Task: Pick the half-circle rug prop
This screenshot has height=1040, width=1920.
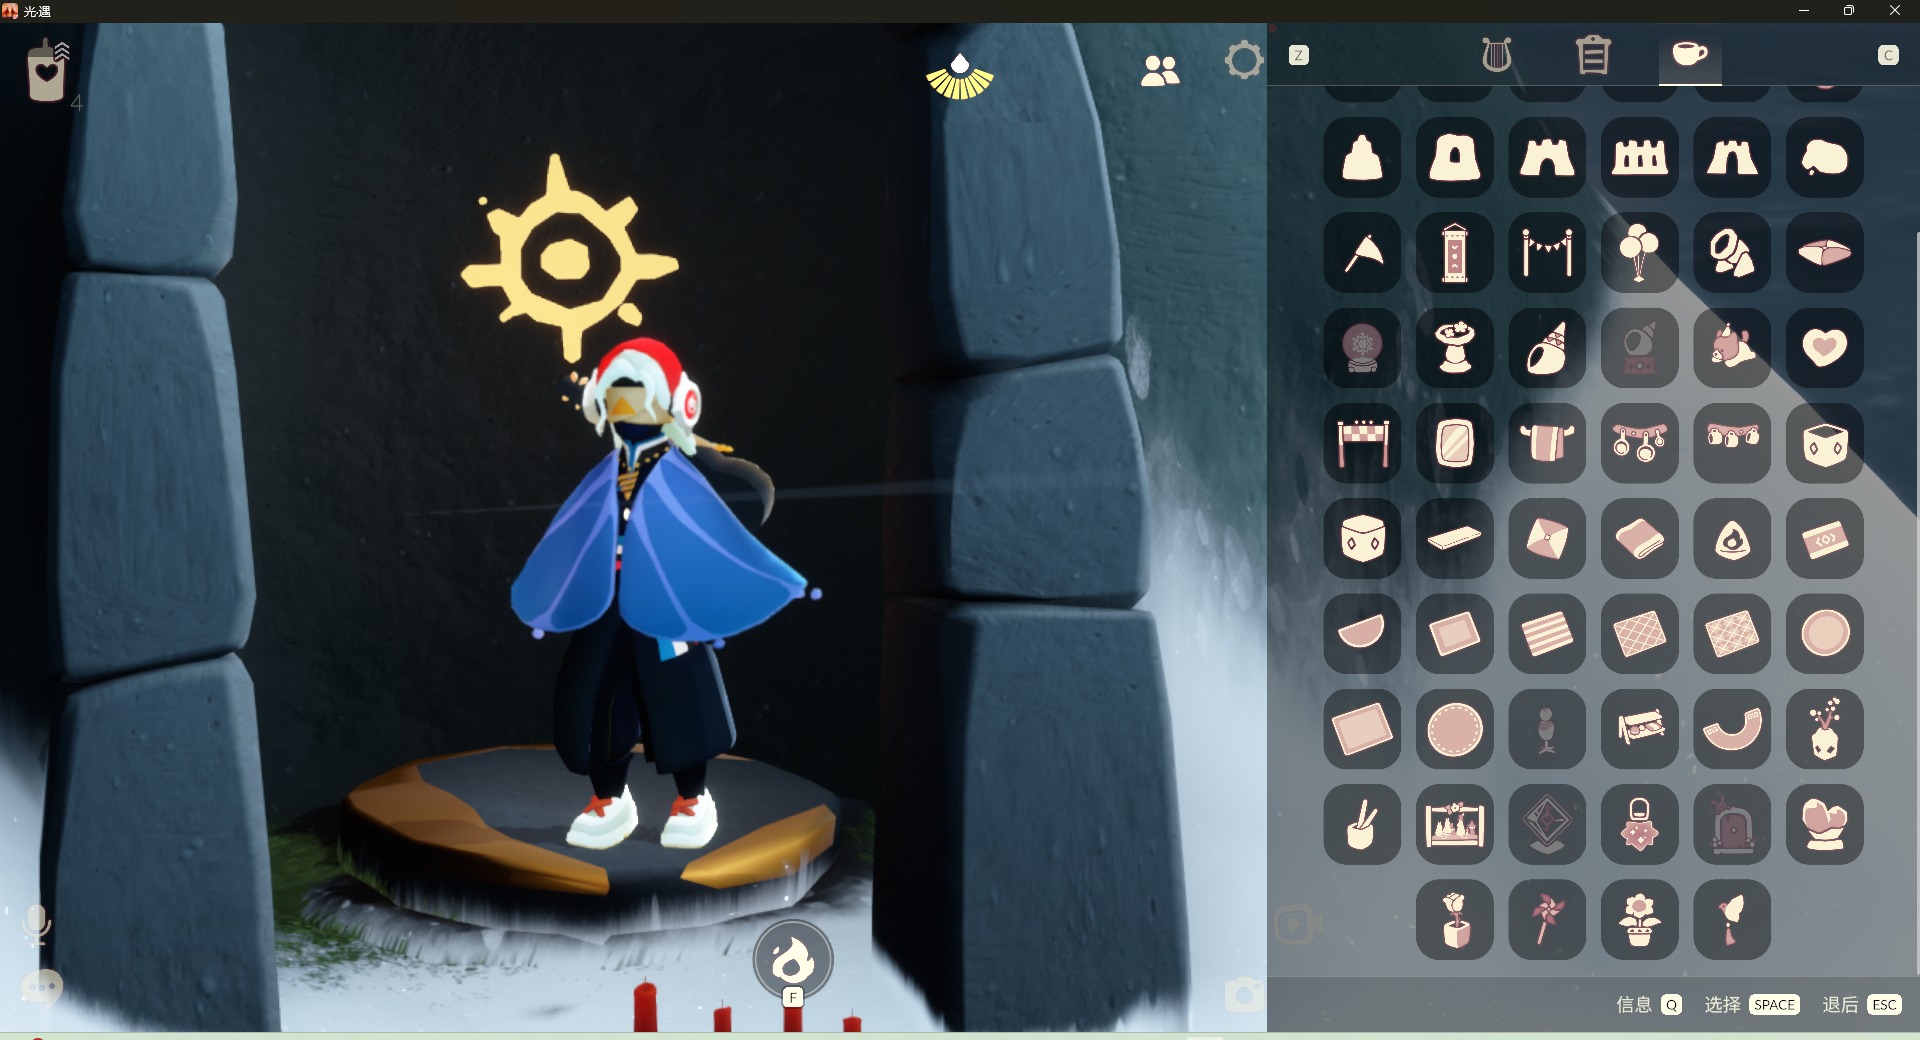Action: [x=1362, y=633]
